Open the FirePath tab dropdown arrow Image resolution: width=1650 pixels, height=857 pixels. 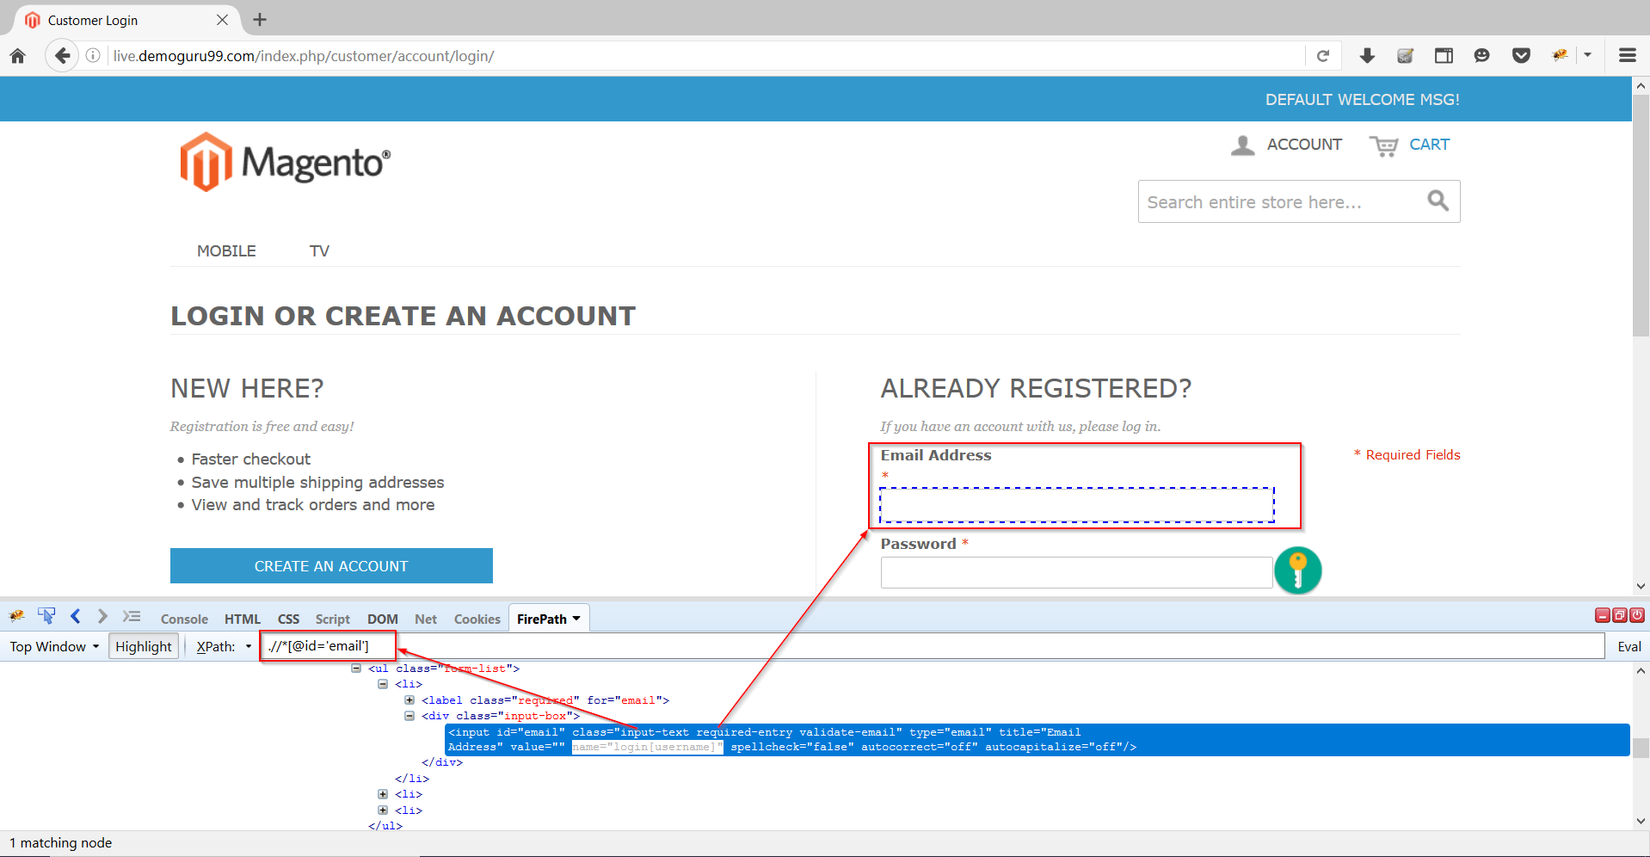577,619
